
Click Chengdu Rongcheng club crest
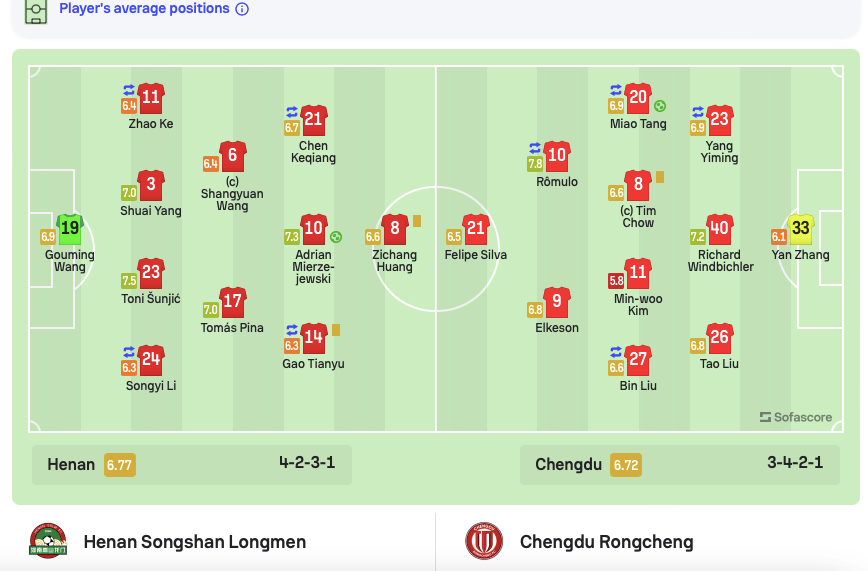pos(484,542)
